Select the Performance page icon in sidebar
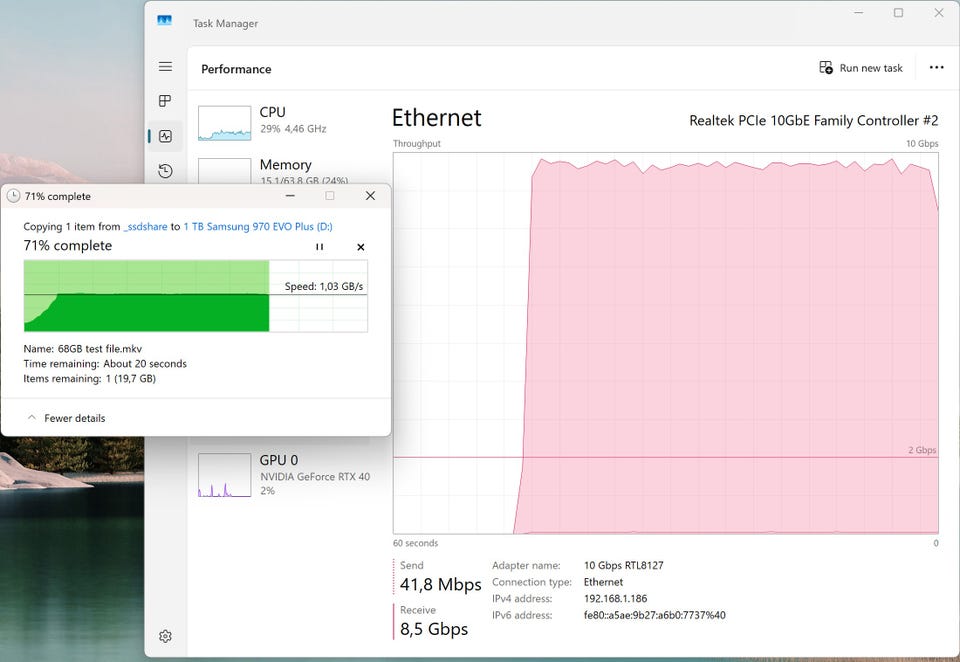960x662 pixels. (x=165, y=136)
